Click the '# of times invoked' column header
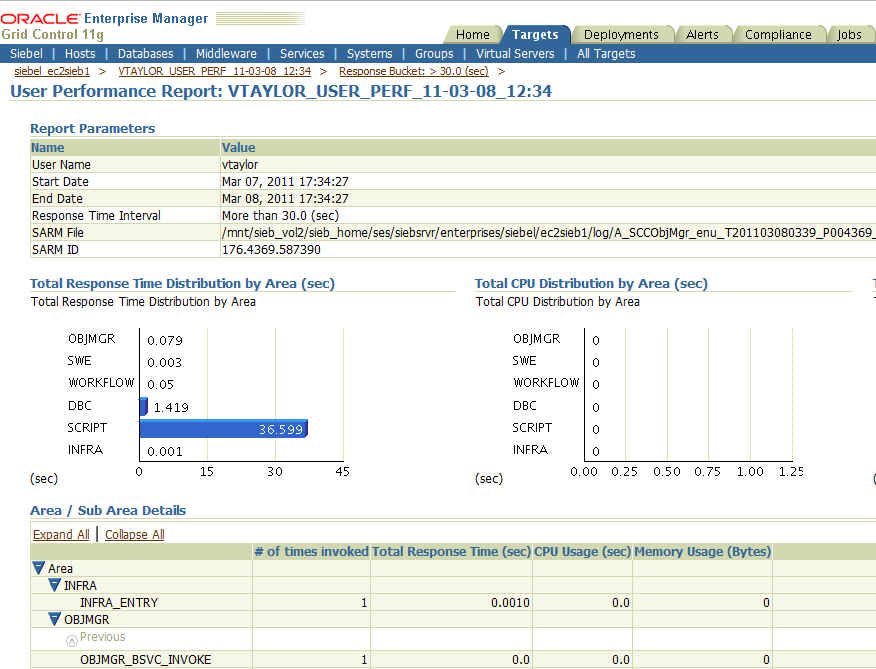 (311, 552)
